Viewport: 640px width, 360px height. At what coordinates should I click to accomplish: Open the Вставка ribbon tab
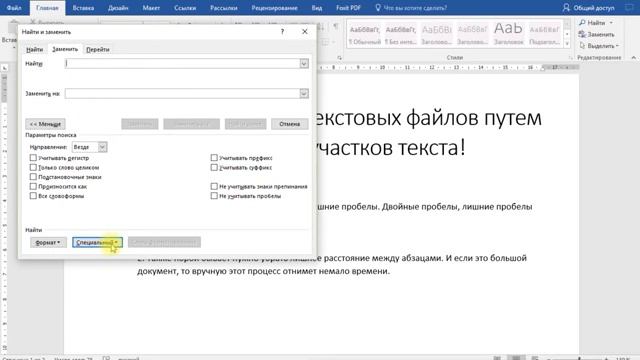(x=83, y=8)
